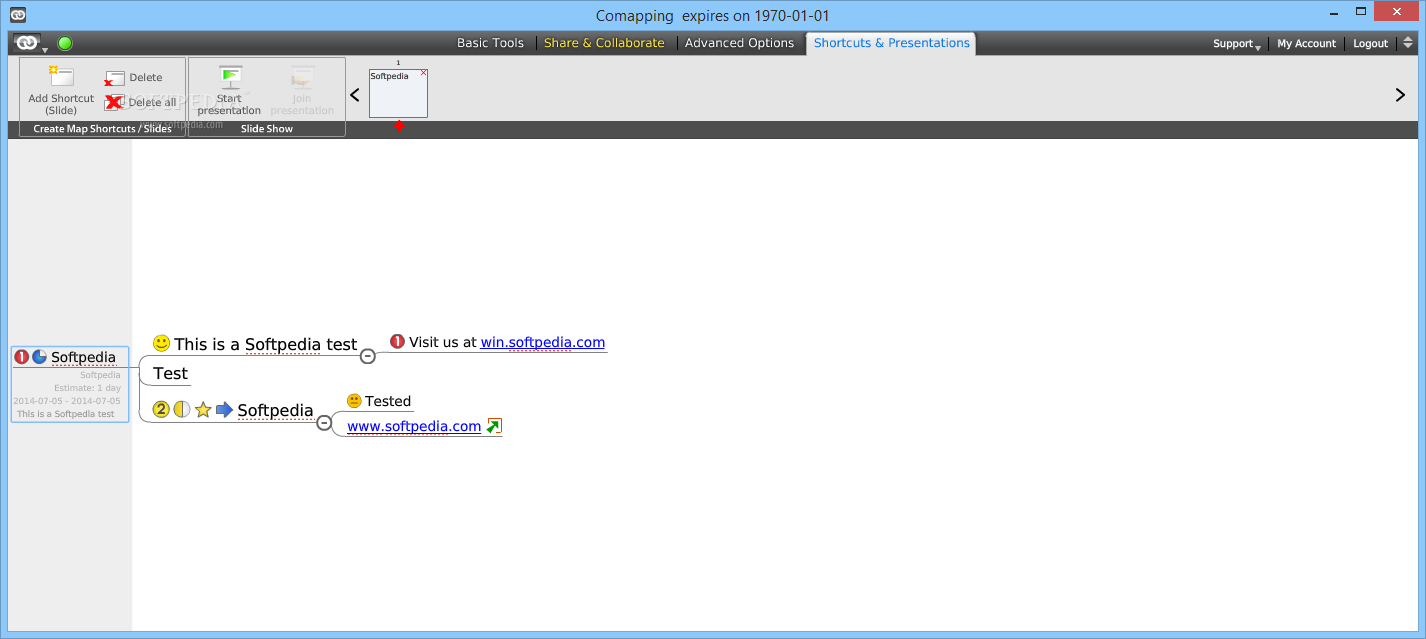Select the child Softpedia node text
This screenshot has height=639, width=1426.
276,410
